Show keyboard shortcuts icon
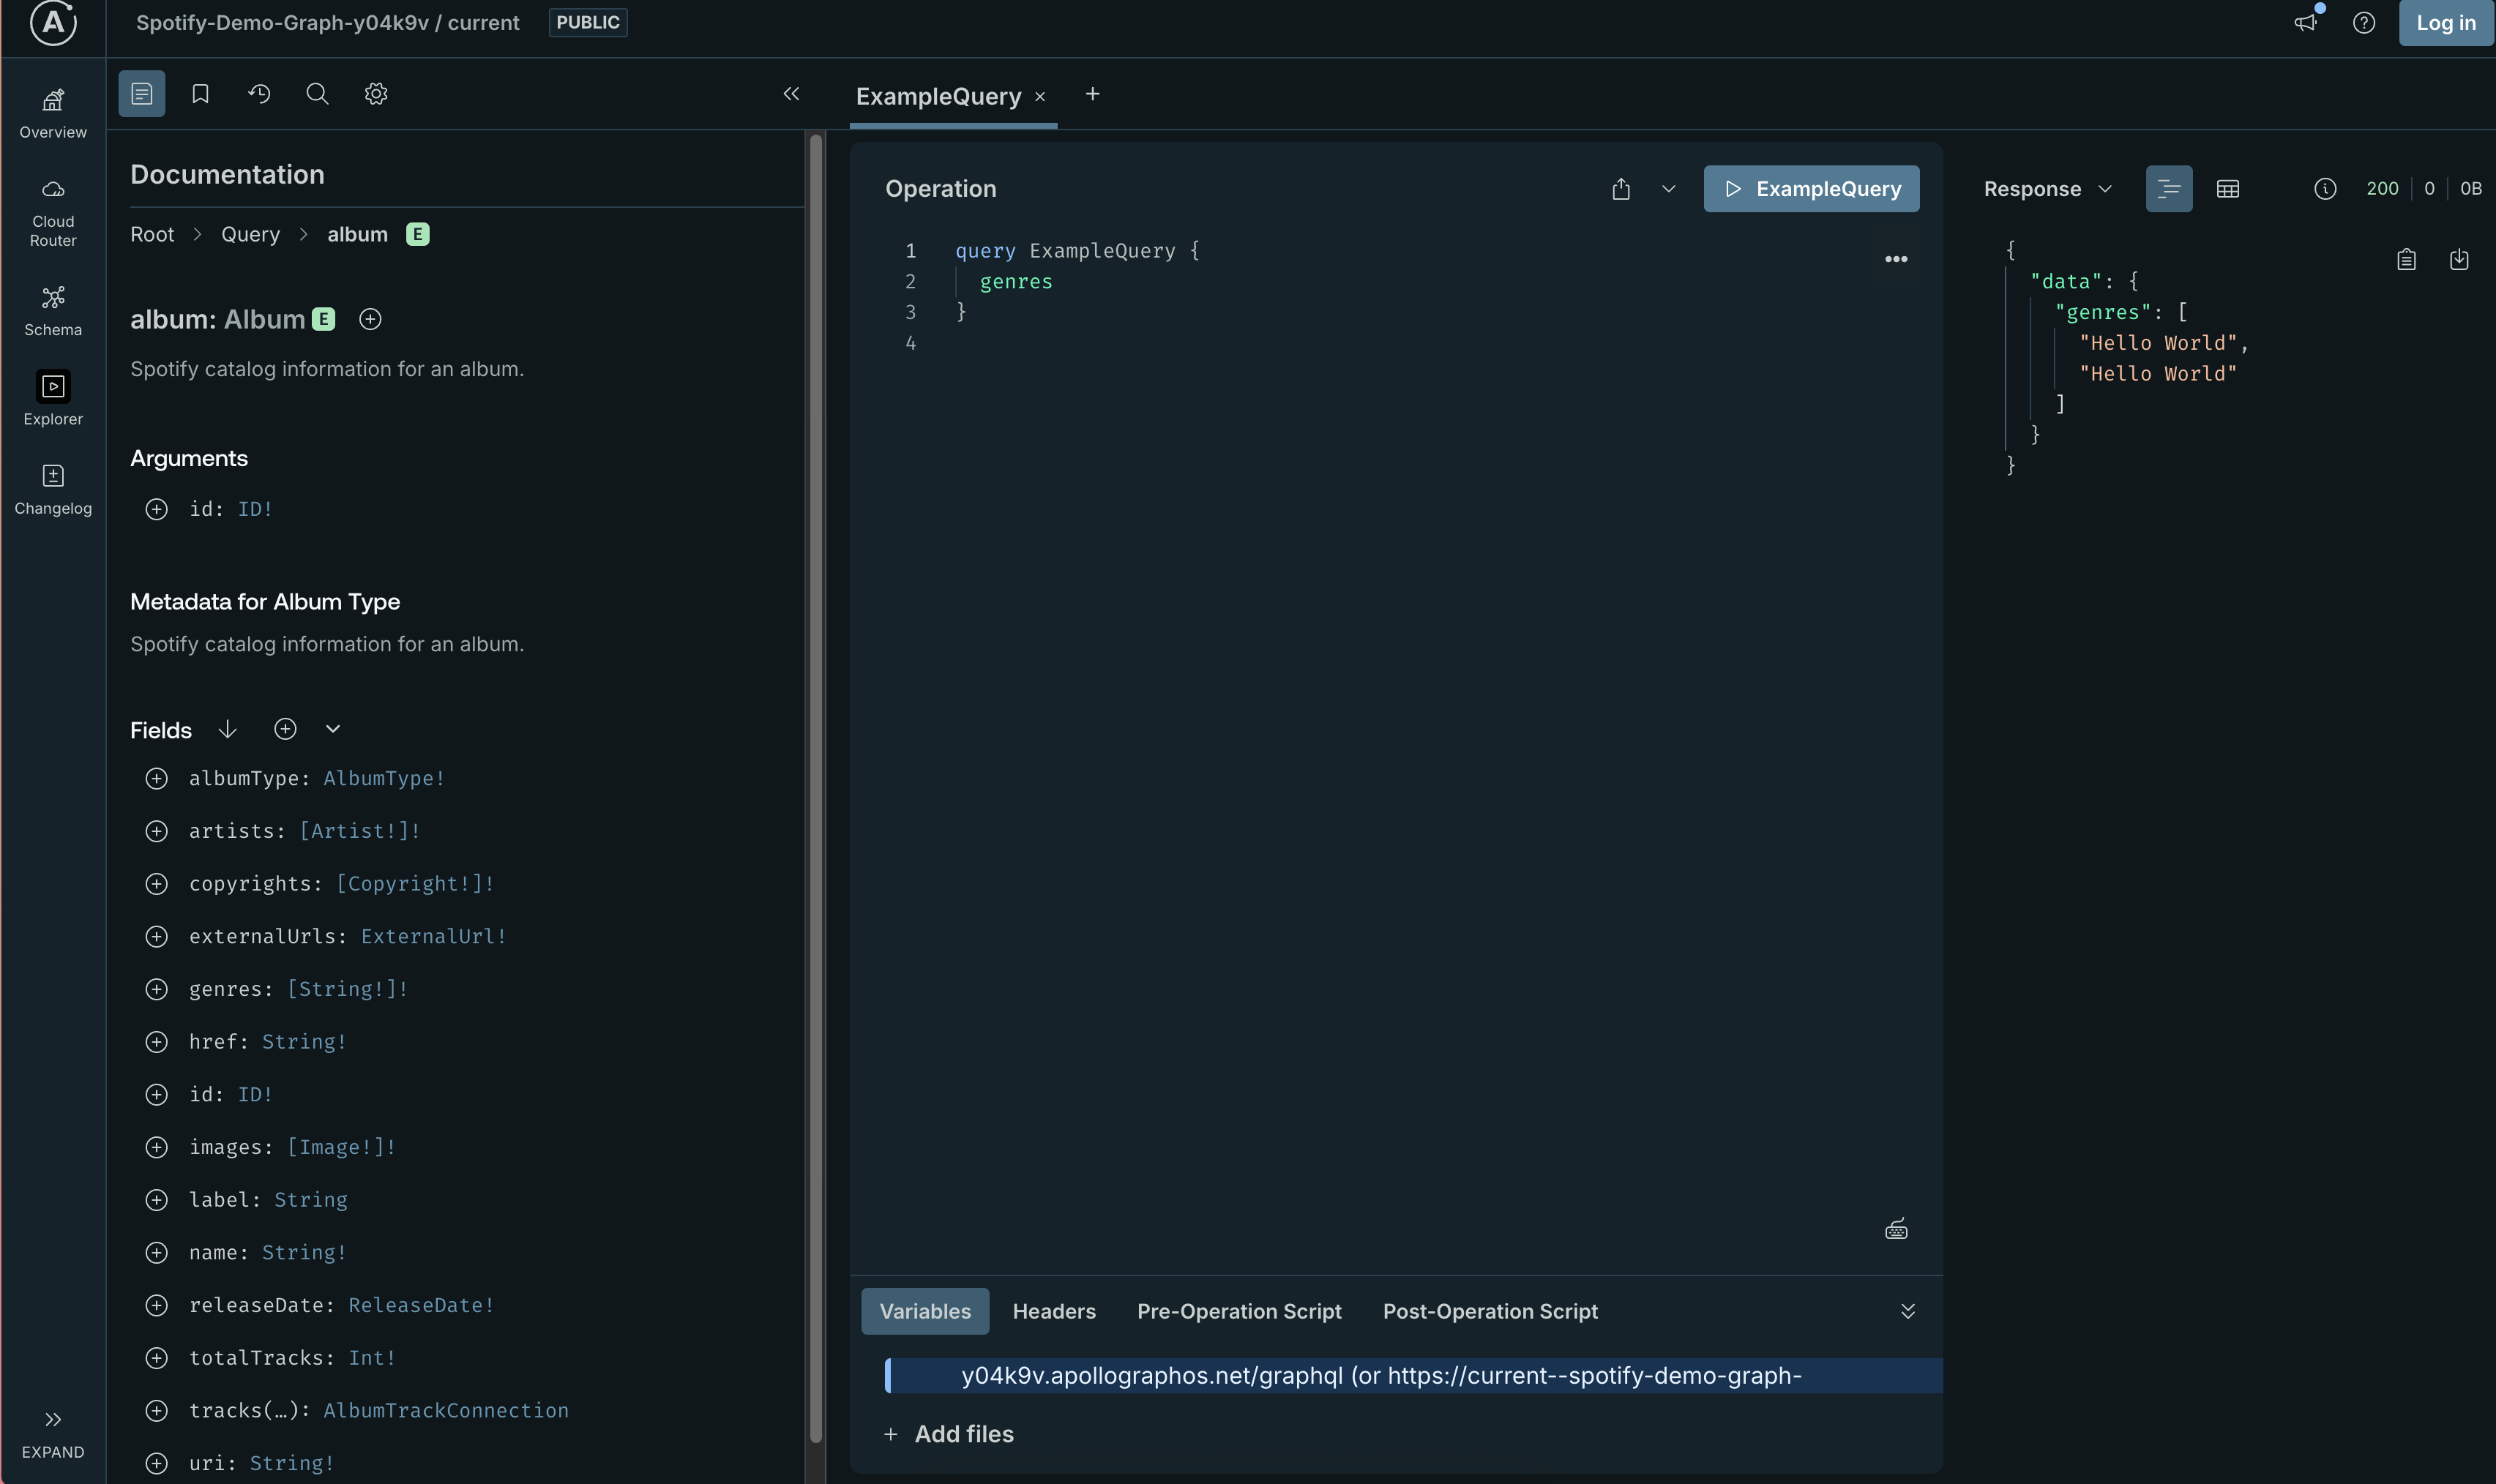Viewport: 2496px width, 1484px height. [1896, 1229]
